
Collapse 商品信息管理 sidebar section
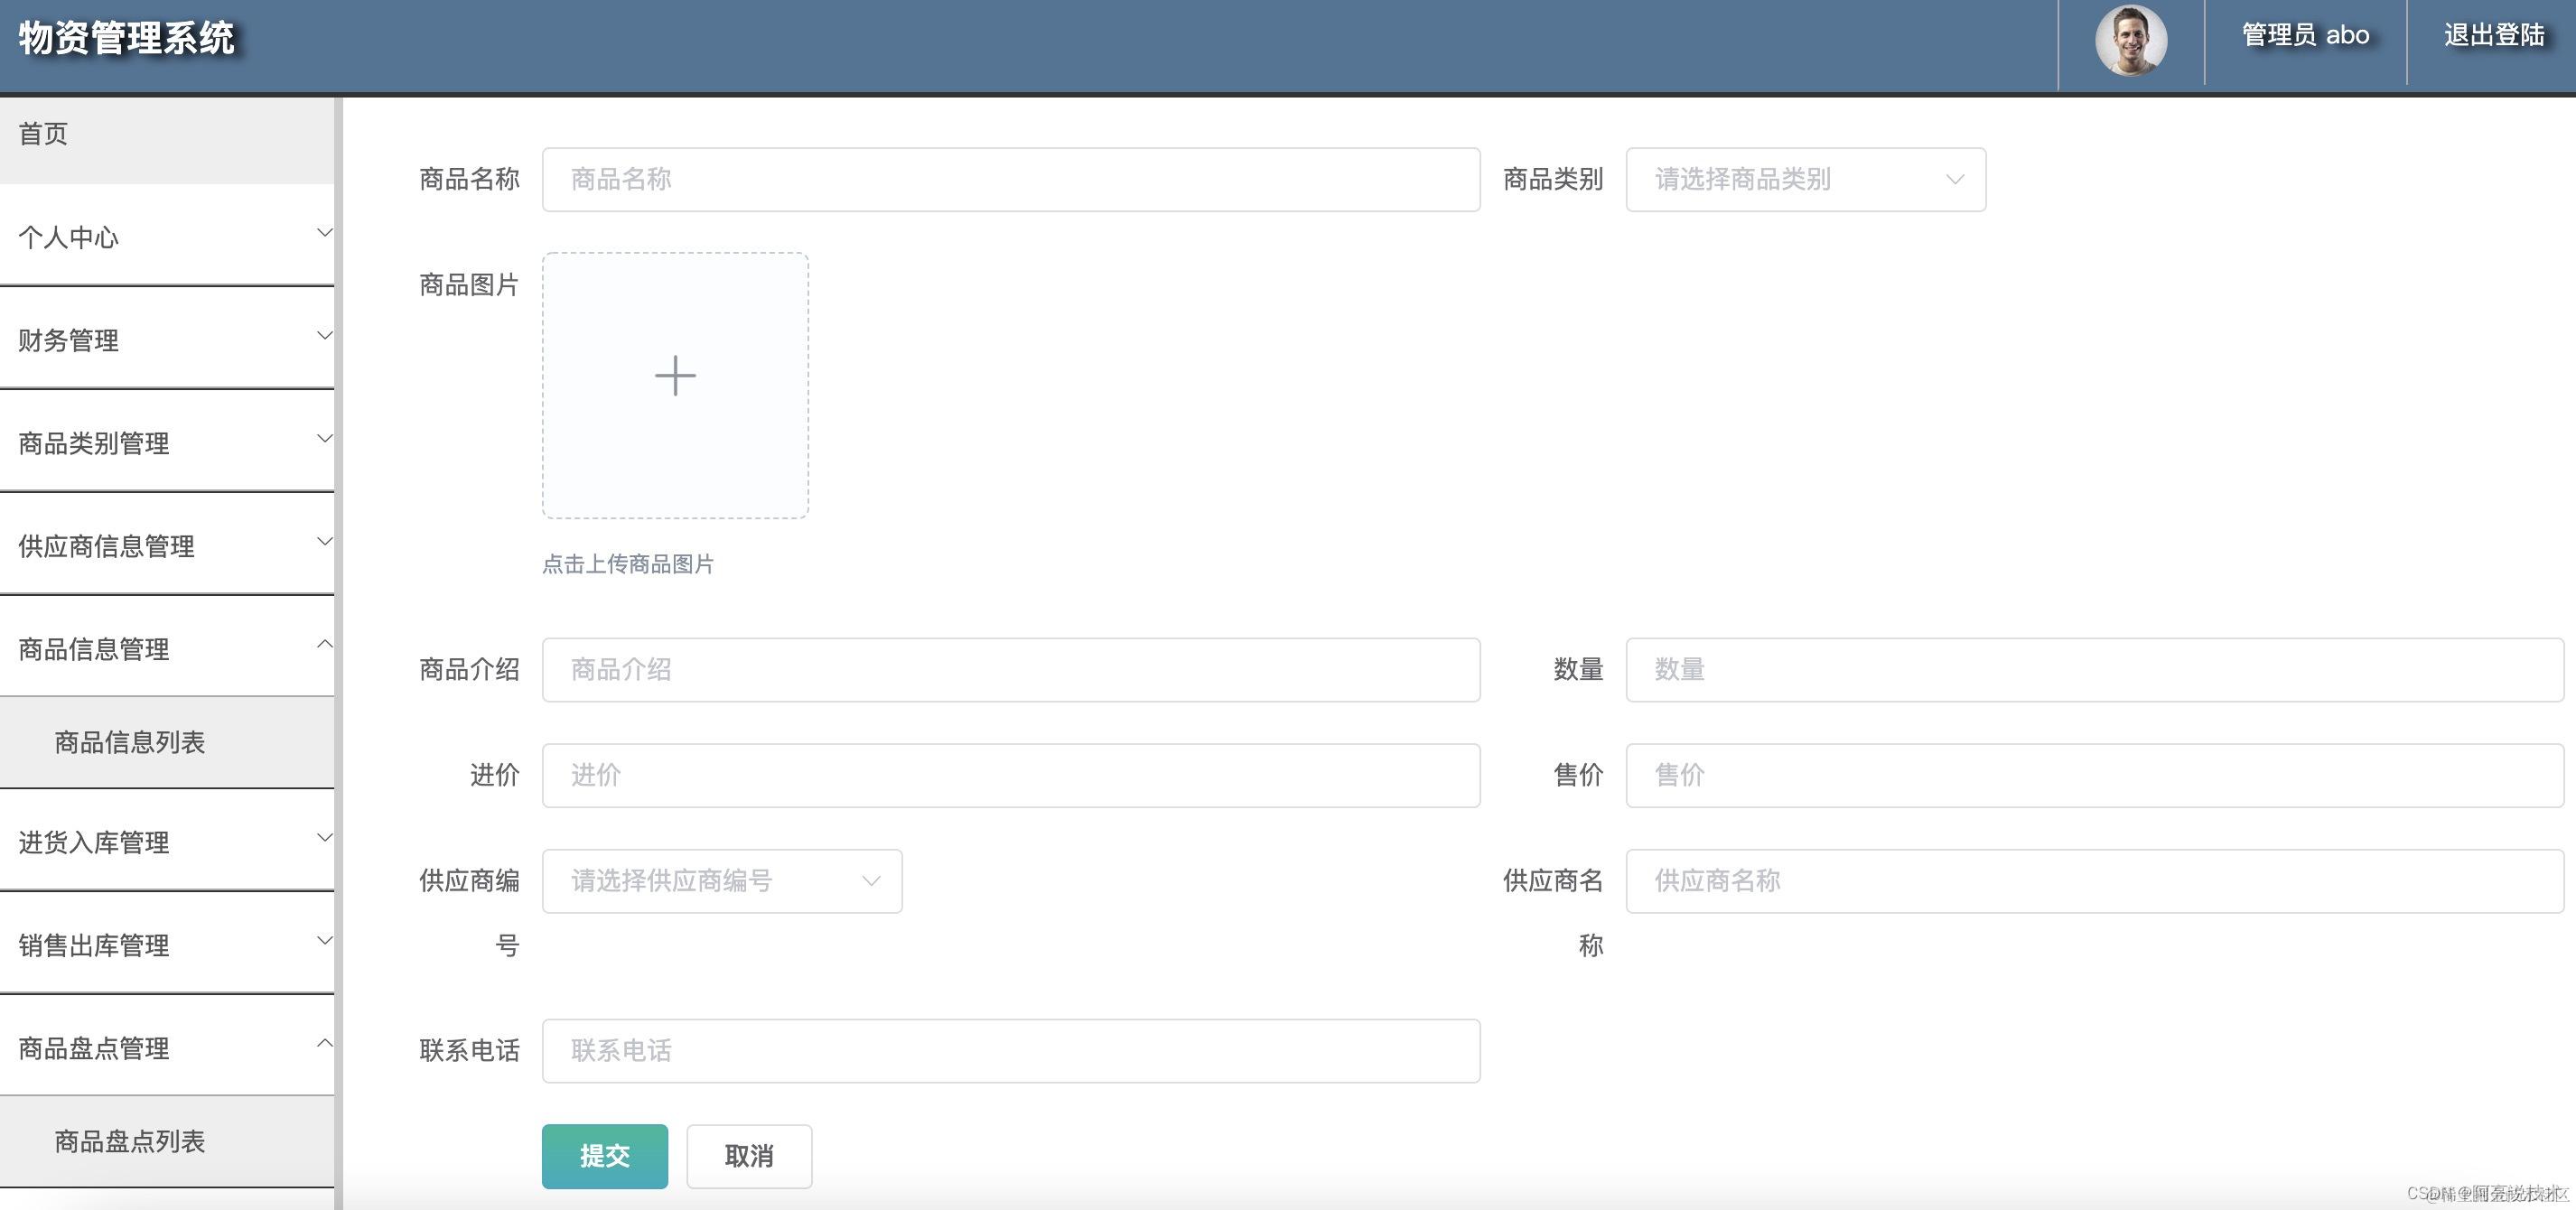(324, 645)
